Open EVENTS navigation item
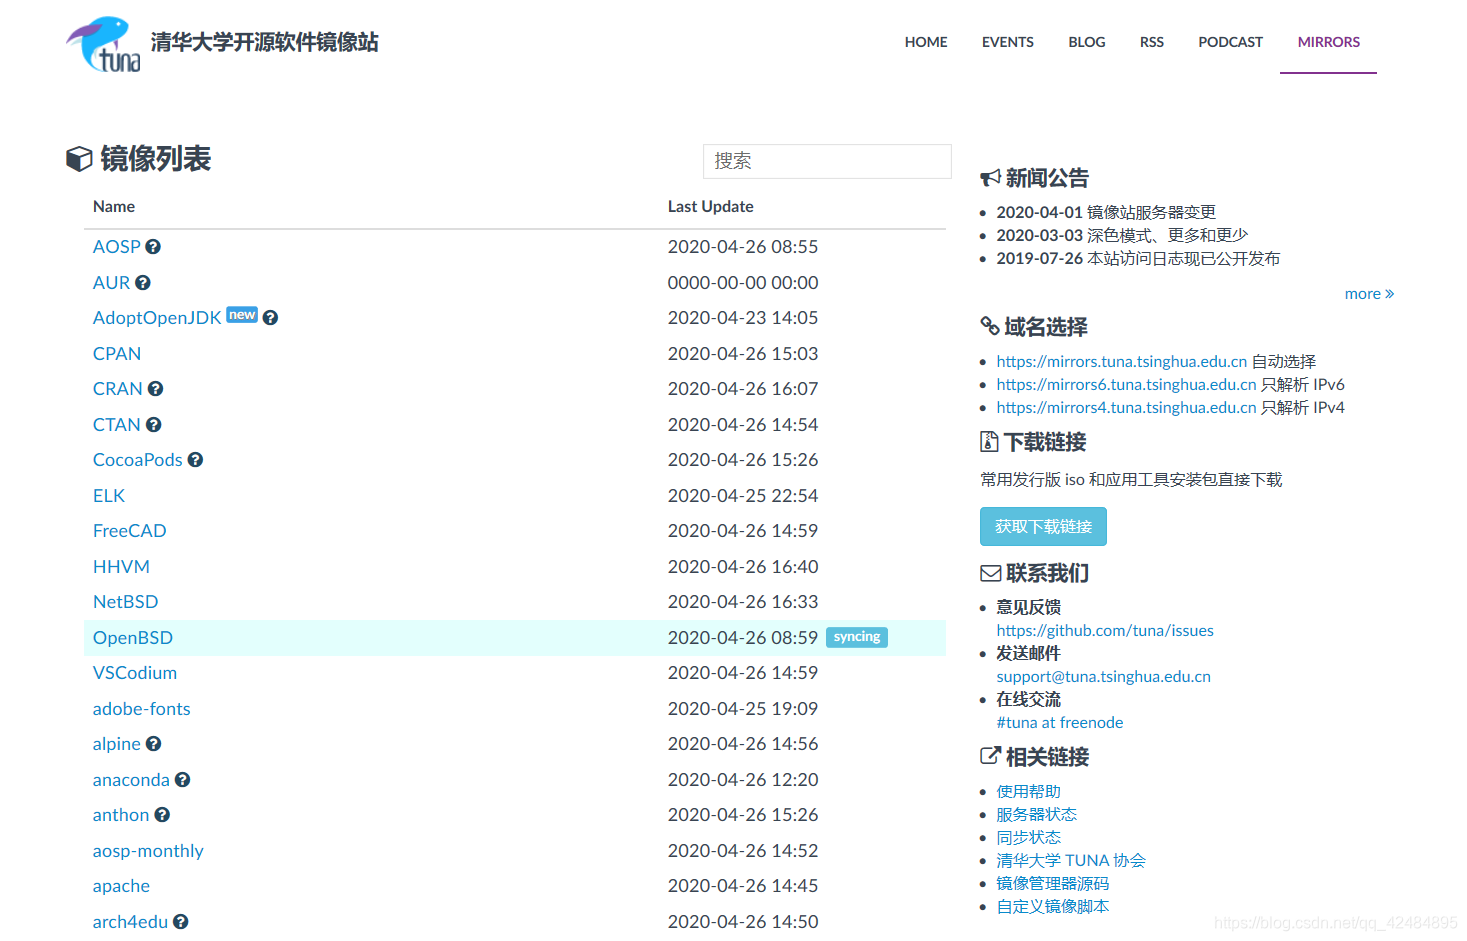Image resolution: width=1467 pixels, height=941 pixels. pyautogui.click(x=1008, y=42)
